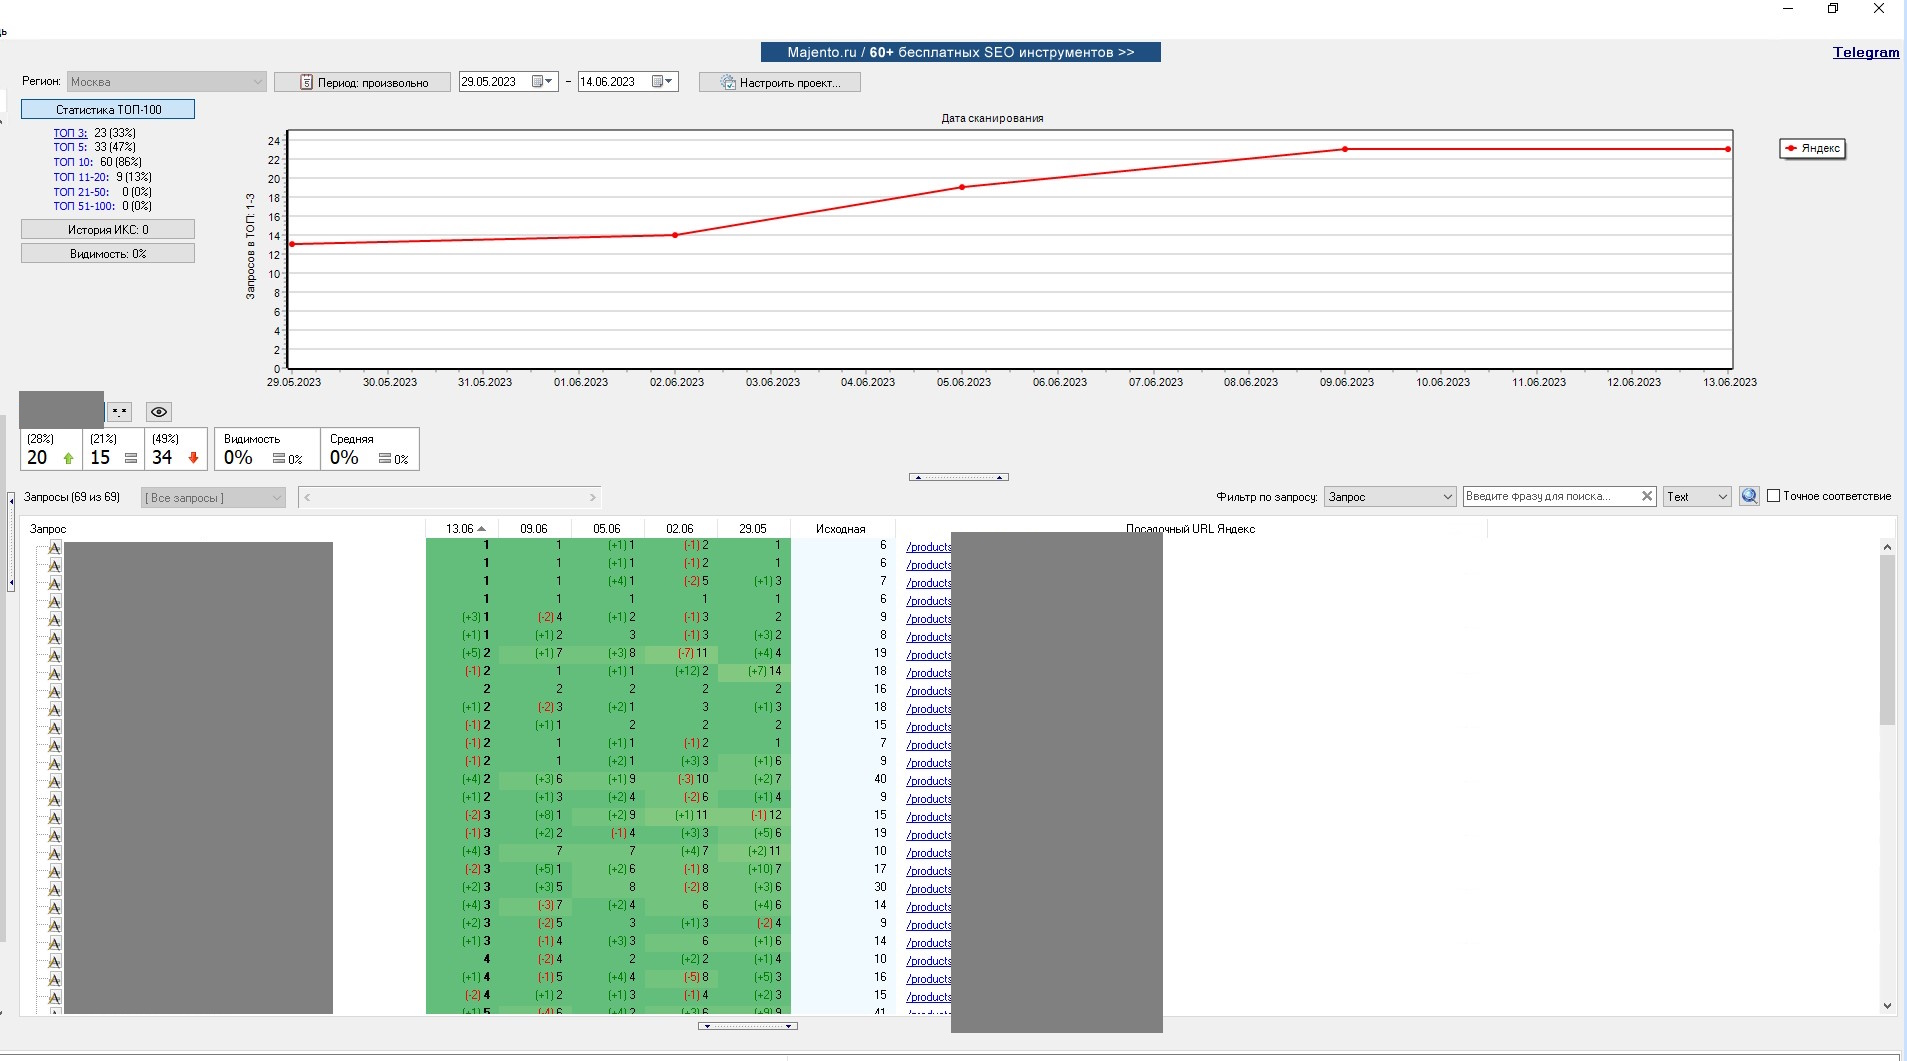Open the Text match type dropdown

[x=1697, y=497]
